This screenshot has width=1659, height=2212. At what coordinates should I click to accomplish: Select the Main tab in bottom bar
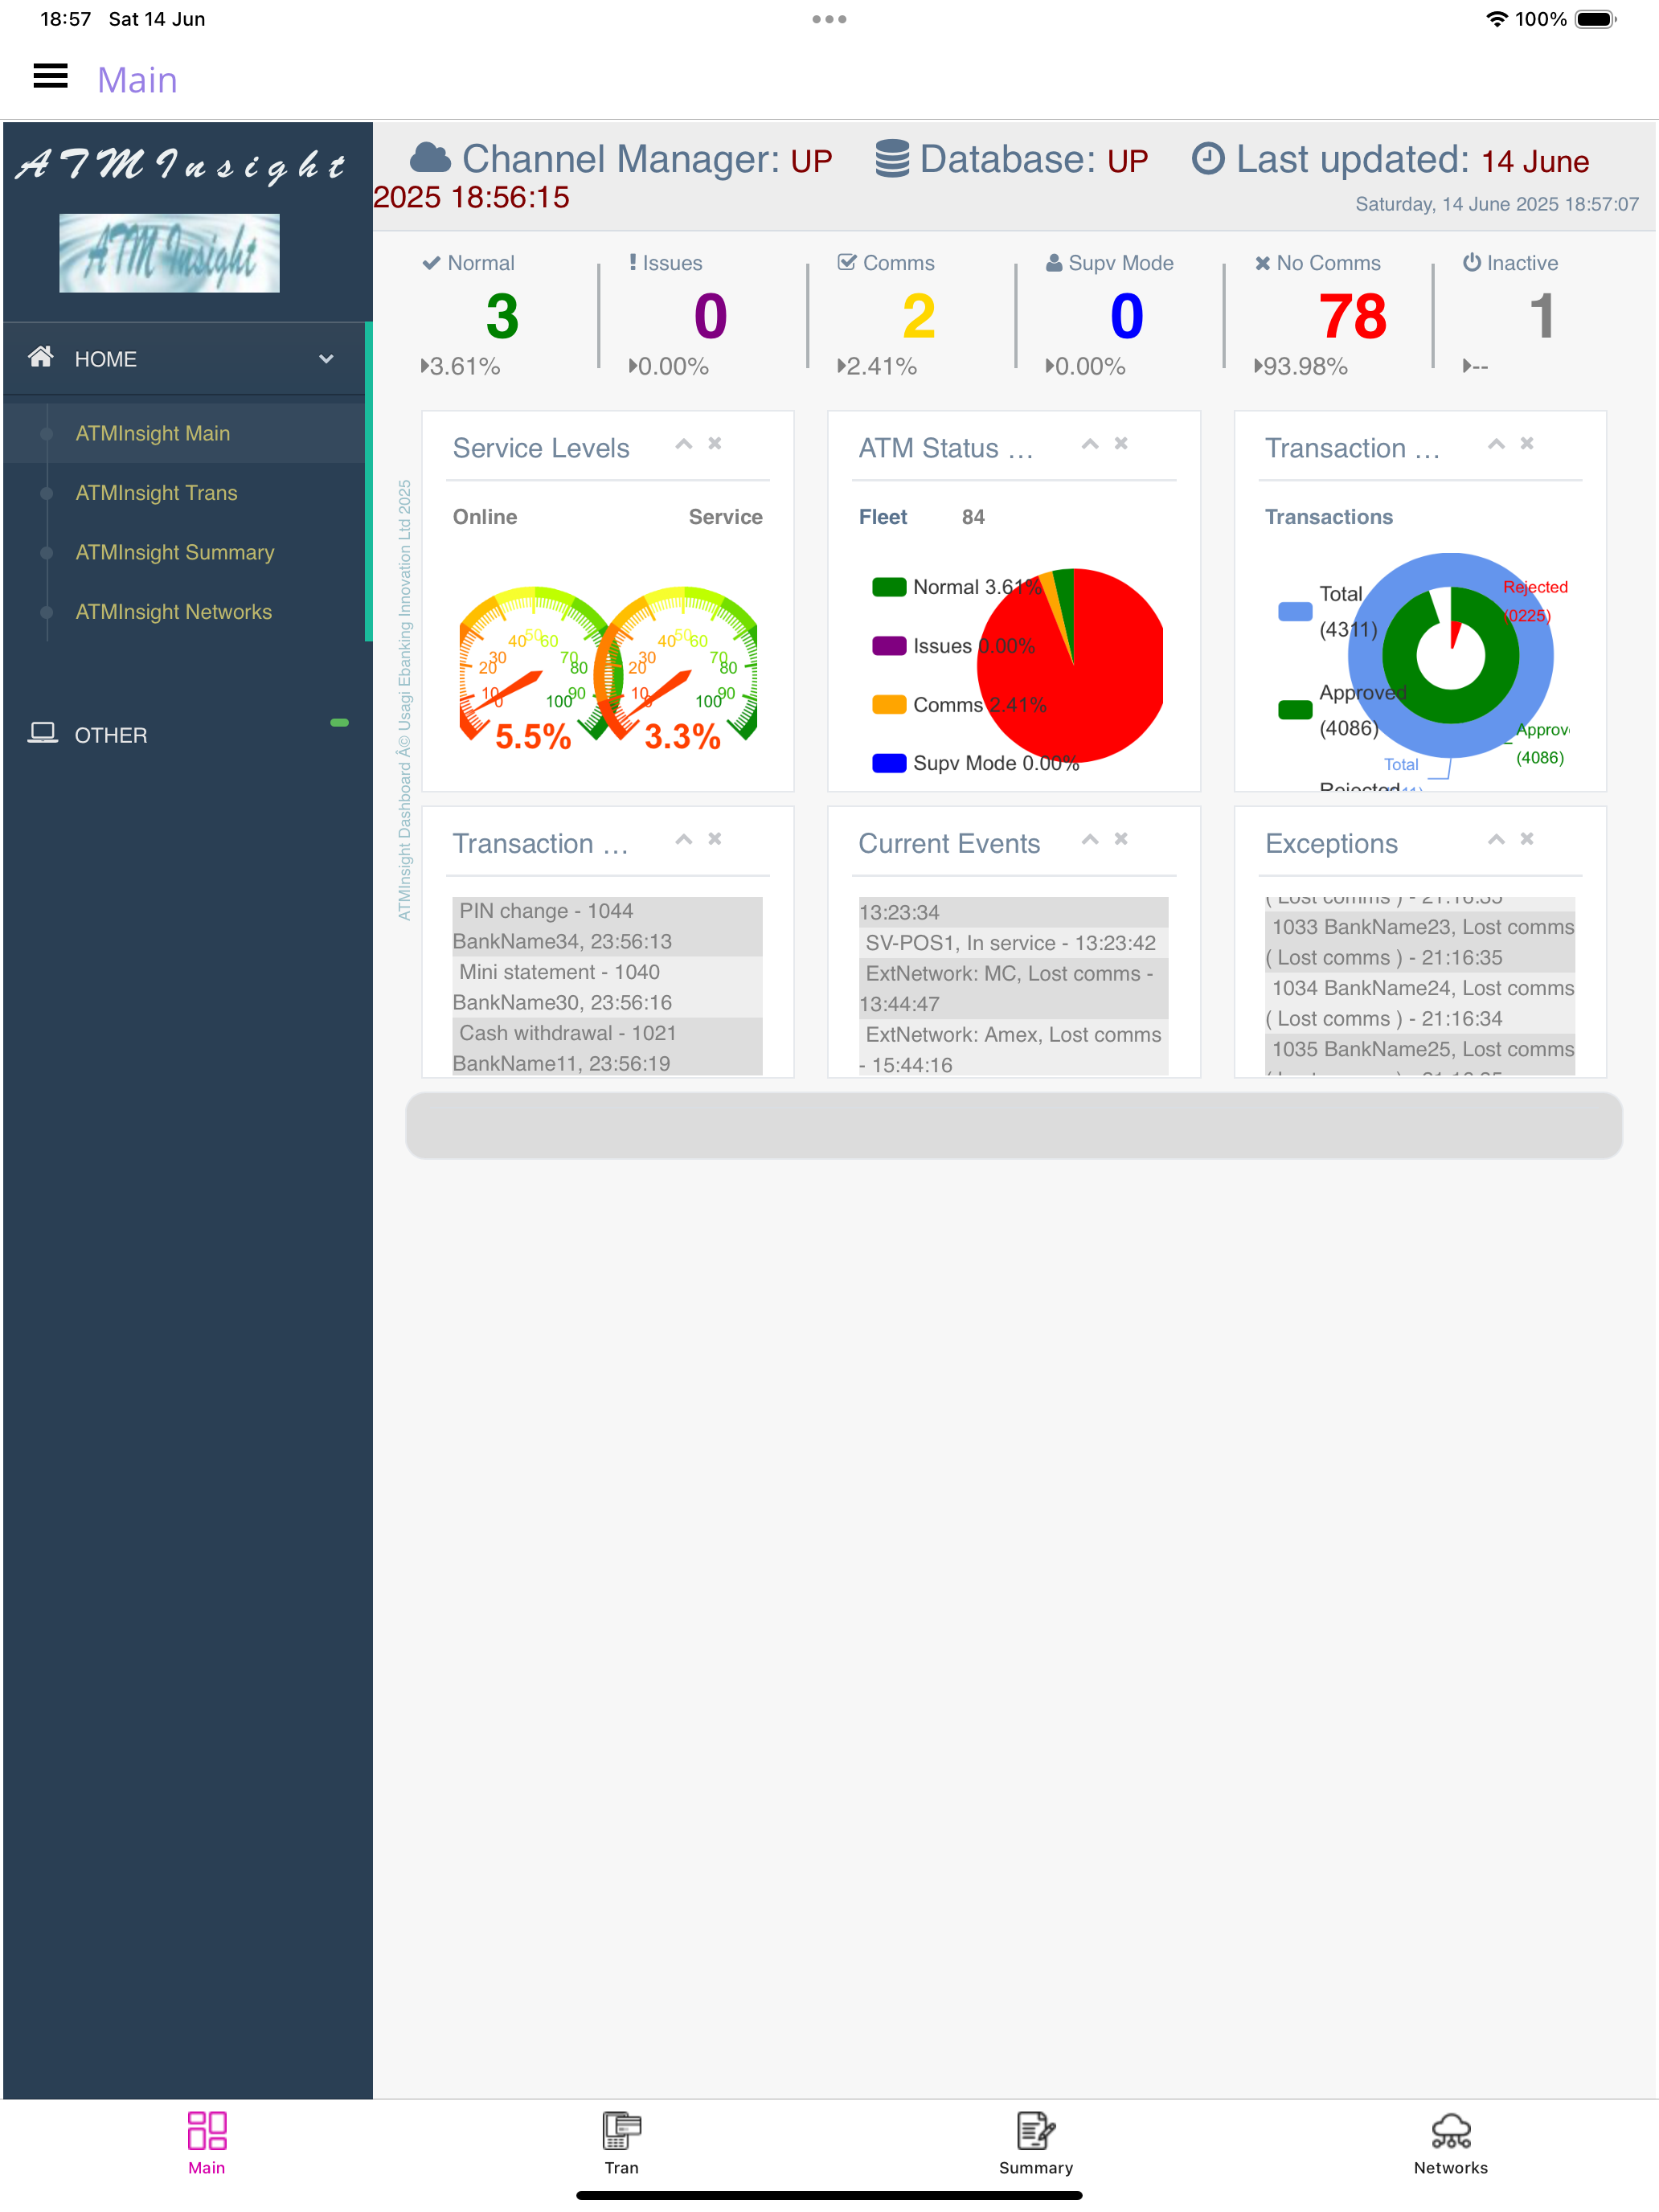(x=207, y=2143)
